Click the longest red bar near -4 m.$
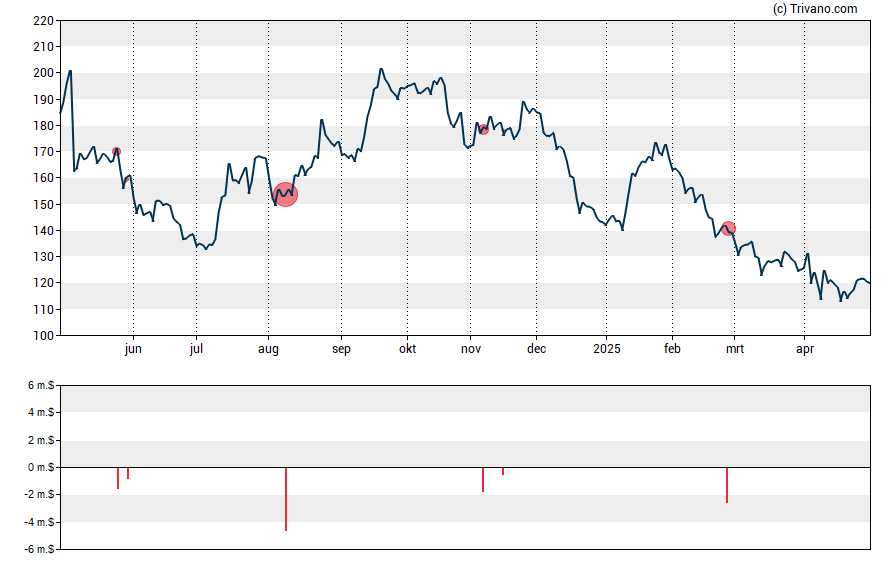Image resolution: width=888 pixels, height=565 pixels. [286, 499]
